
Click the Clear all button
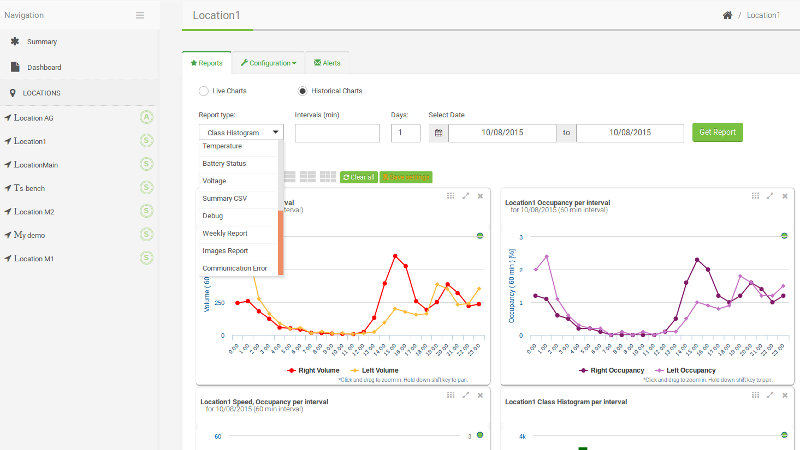359,177
